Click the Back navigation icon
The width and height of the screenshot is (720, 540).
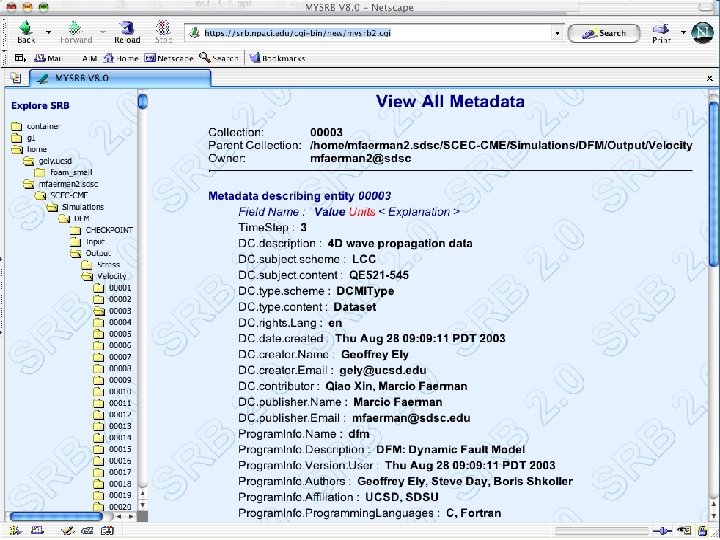(x=26, y=28)
